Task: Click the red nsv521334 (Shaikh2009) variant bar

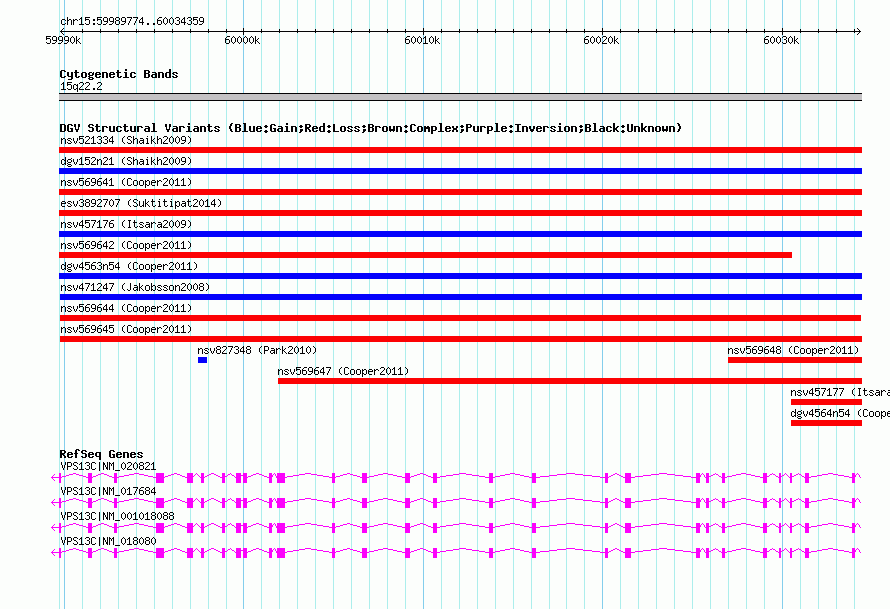Action: (460, 150)
